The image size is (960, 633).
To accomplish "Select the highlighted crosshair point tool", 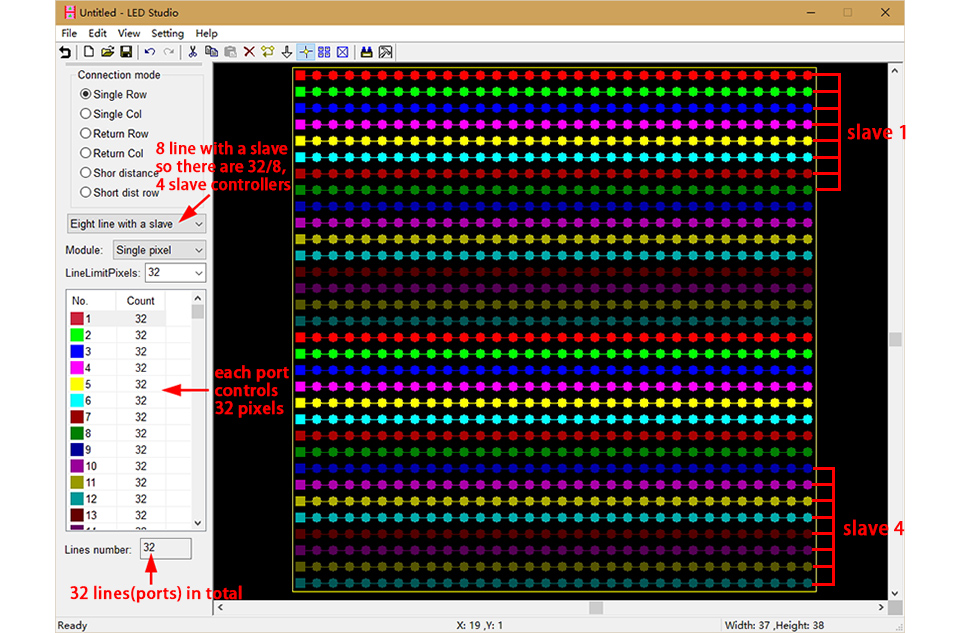I will click(x=306, y=52).
